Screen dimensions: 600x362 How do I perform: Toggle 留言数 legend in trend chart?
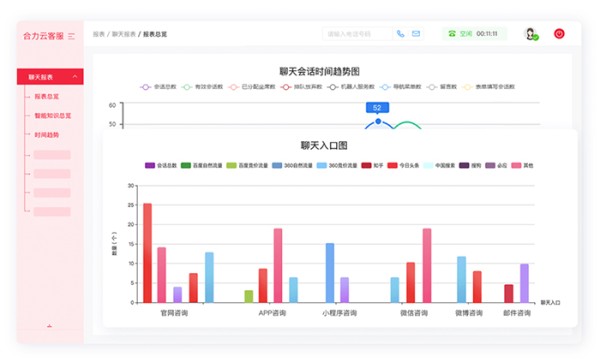coord(442,87)
